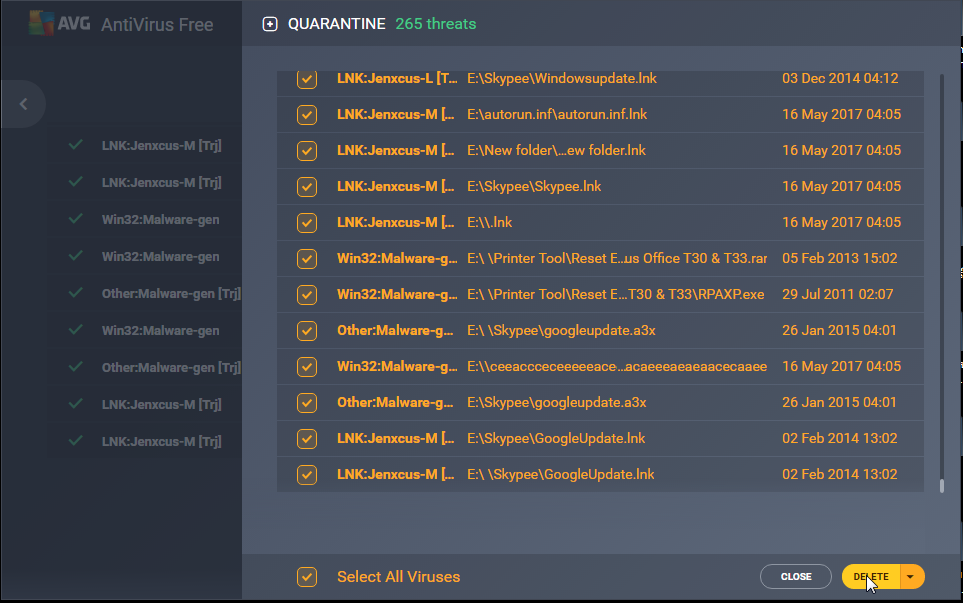Viewport: 963px width, 603px height.
Task: Click the QUARANTINE heading text
Action: (337, 24)
